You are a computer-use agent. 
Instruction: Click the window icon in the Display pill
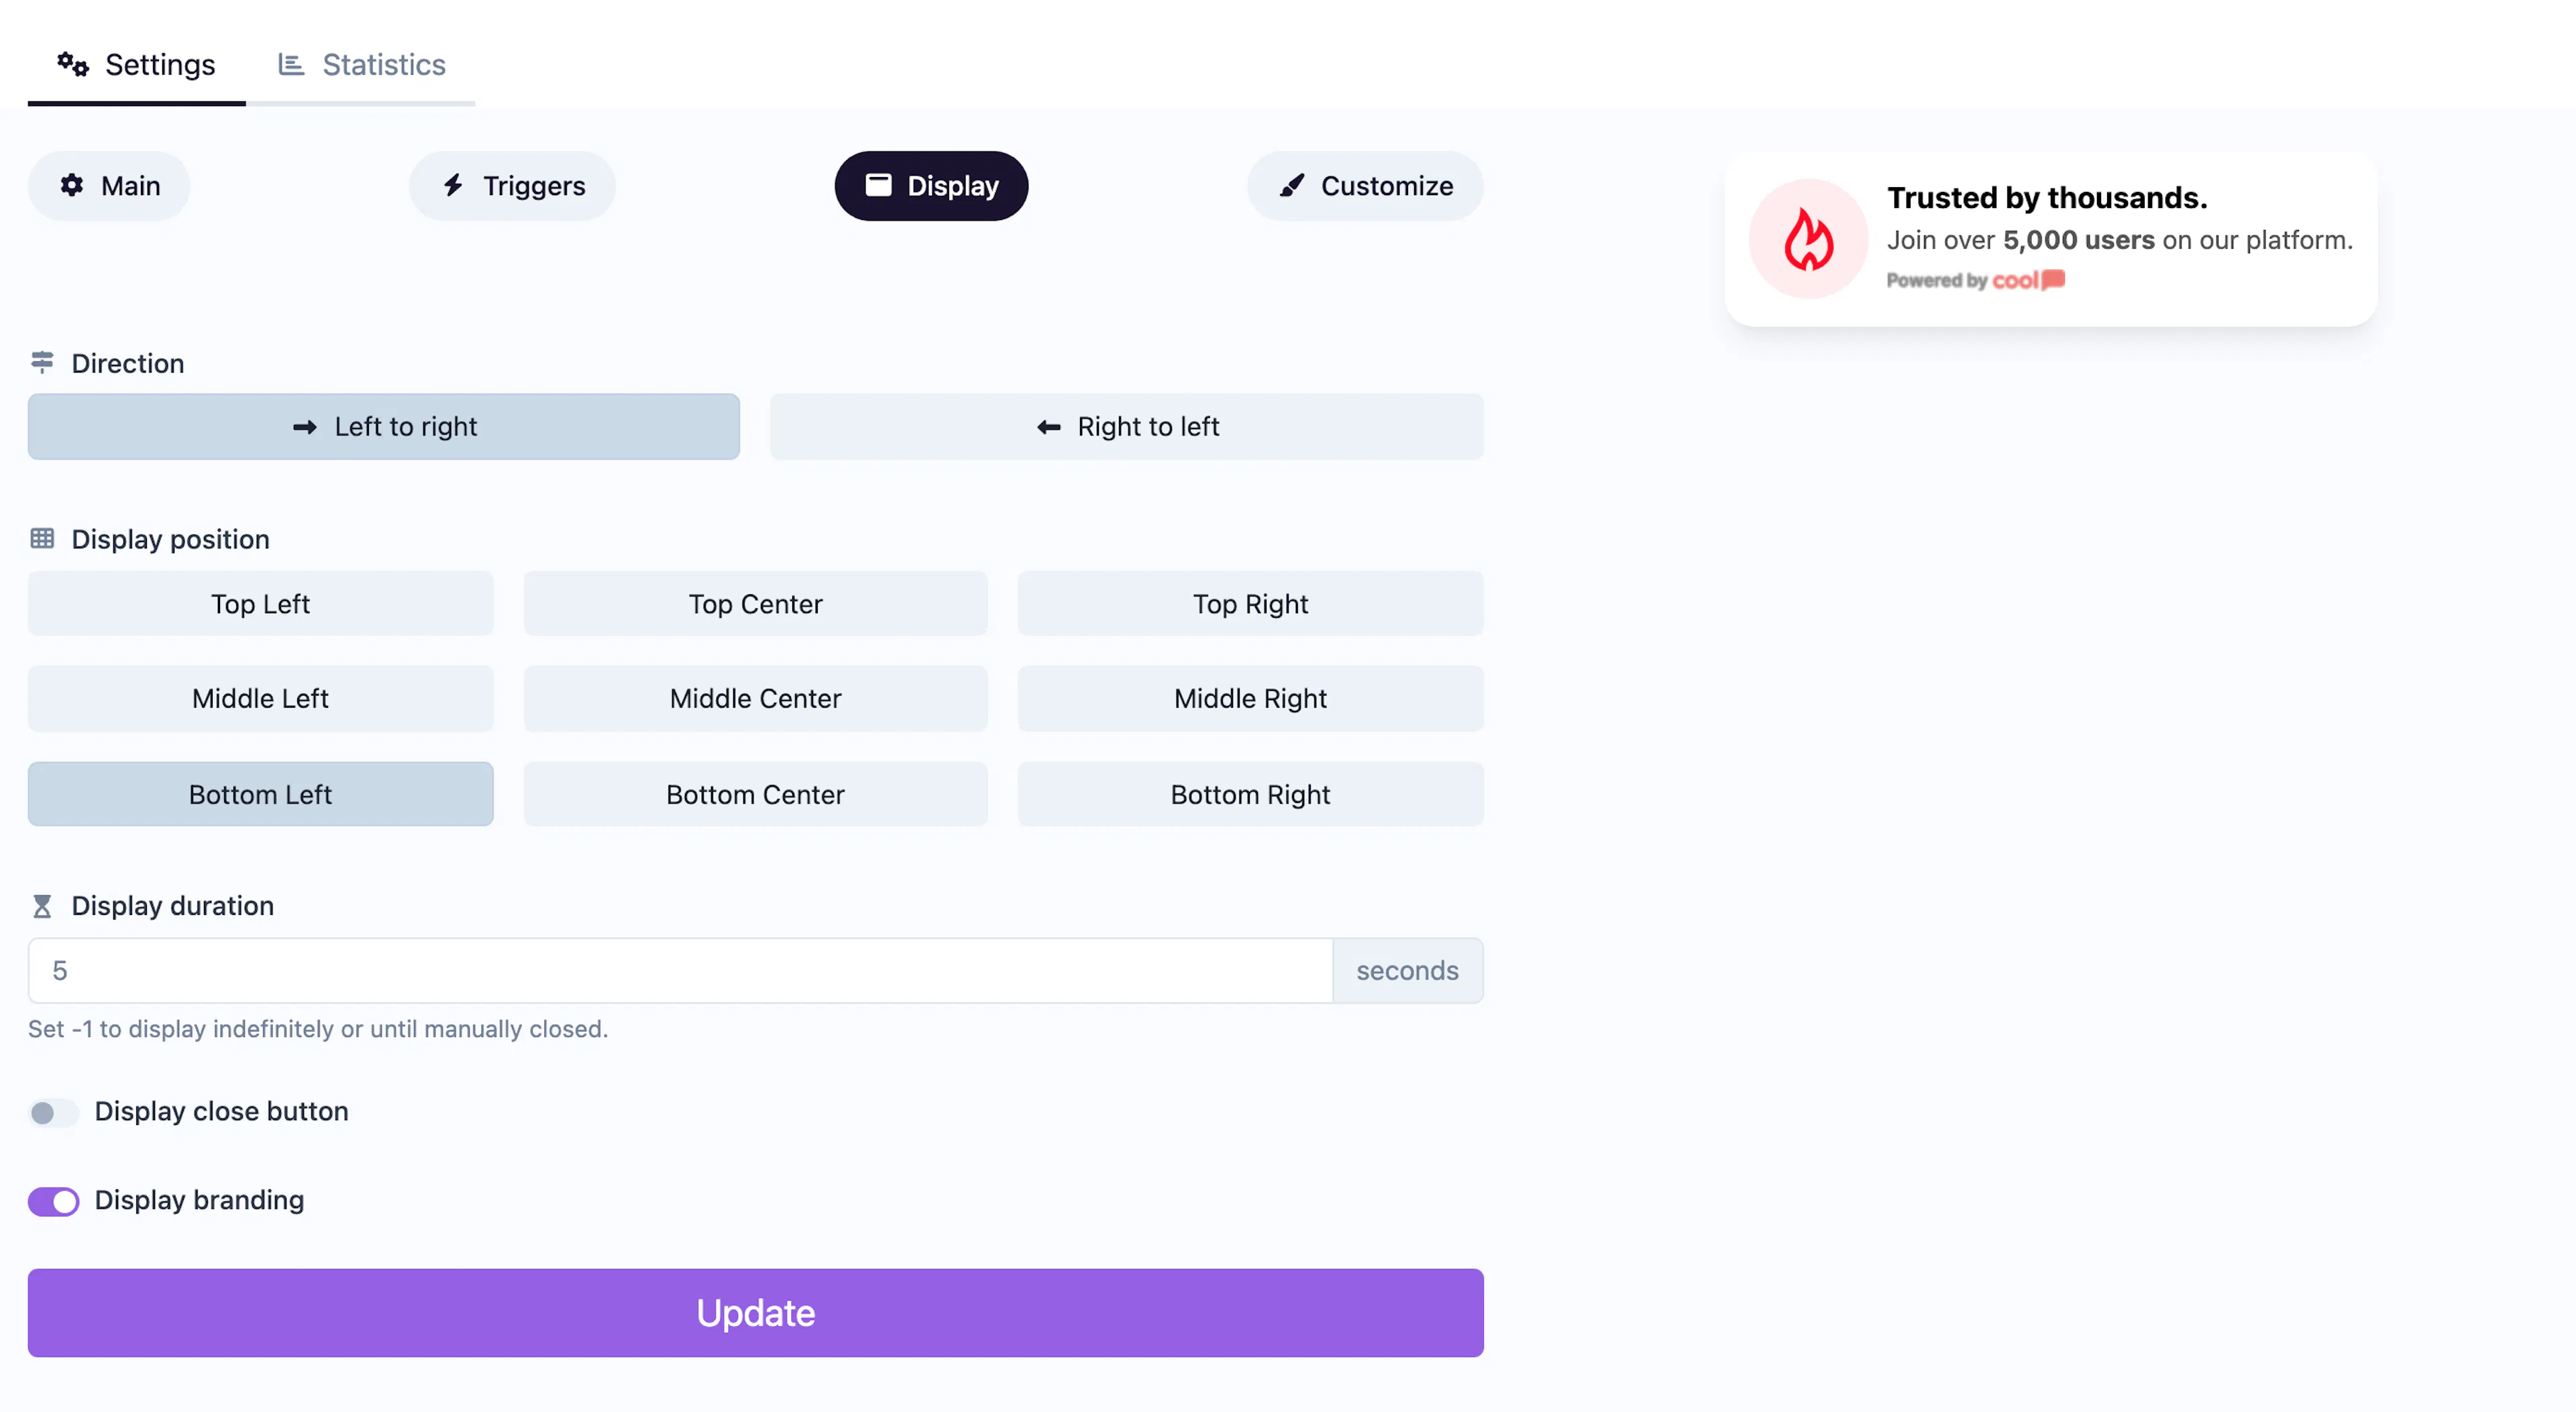[x=878, y=185]
